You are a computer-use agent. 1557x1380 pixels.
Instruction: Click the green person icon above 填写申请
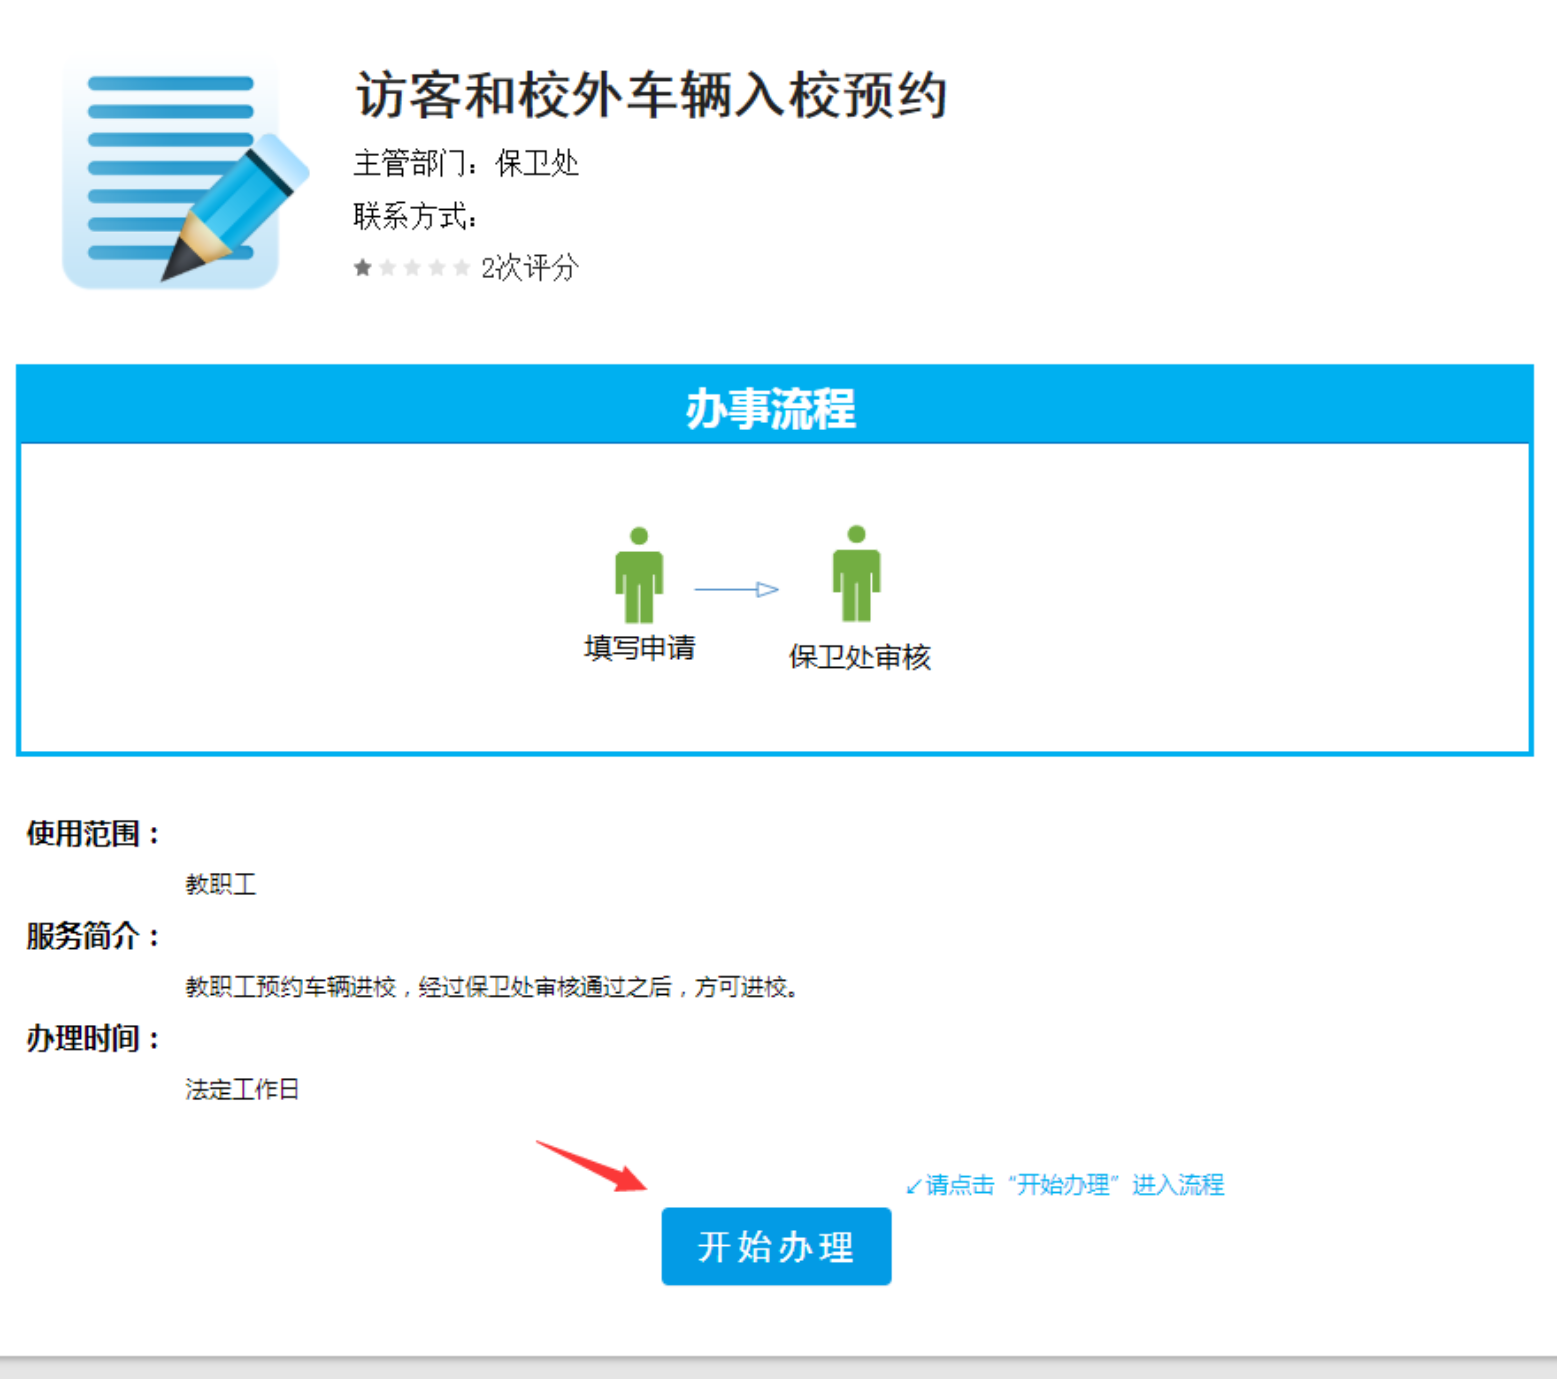coord(639,576)
